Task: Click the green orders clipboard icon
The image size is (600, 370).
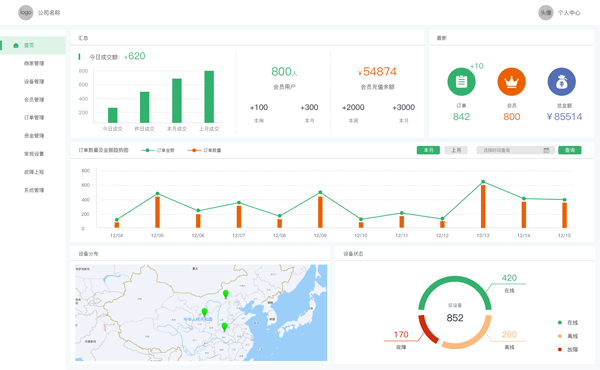Action: 461,81
